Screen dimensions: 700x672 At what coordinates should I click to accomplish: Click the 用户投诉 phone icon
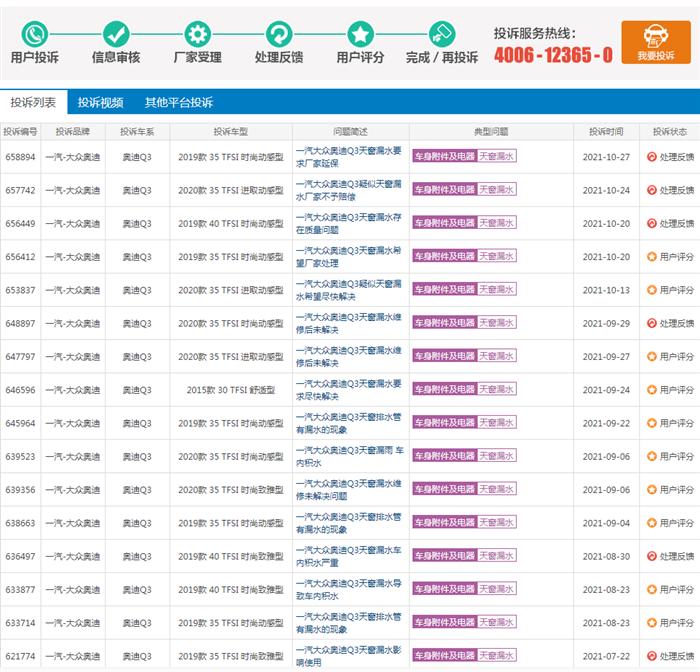[35, 34]
